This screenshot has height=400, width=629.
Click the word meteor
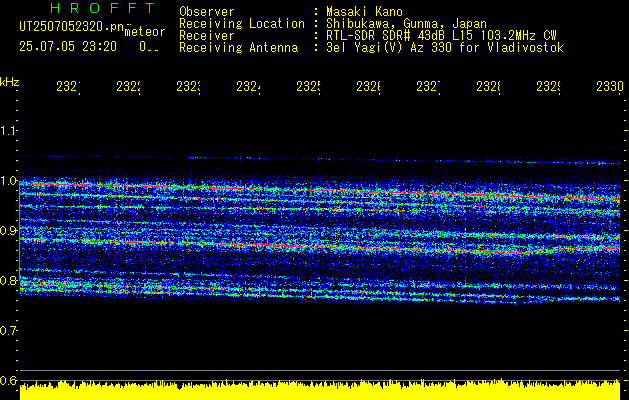pyautogui.click(x=145, y=32)
